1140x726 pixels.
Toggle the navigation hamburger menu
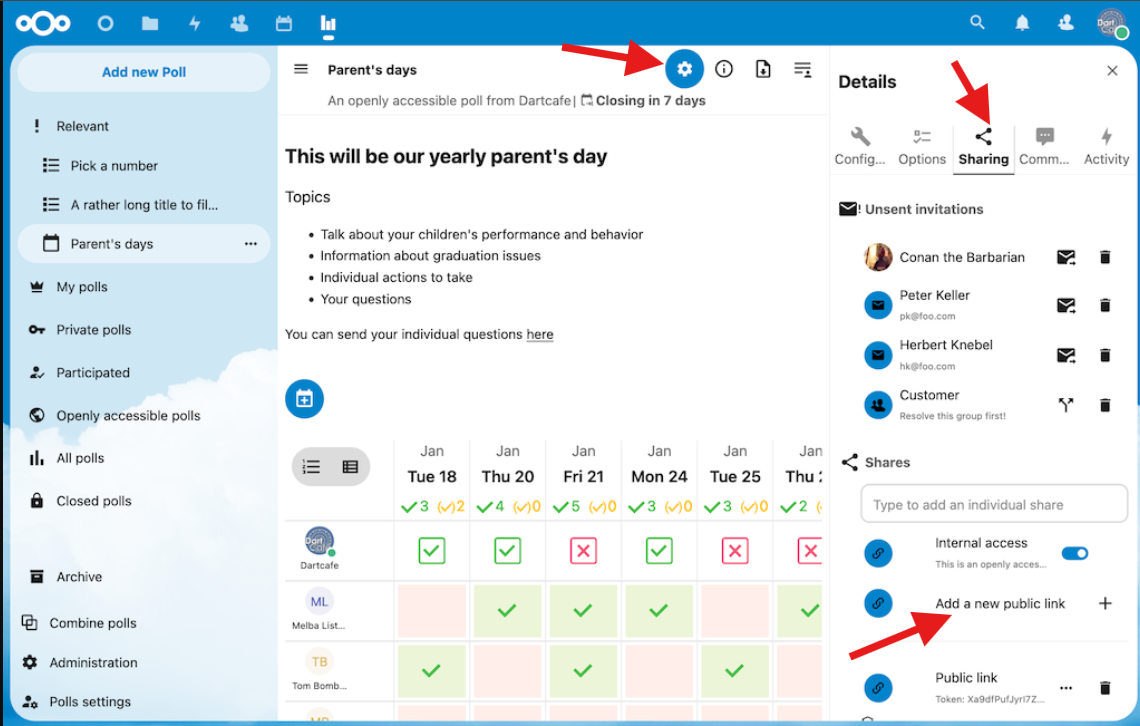click(x=301, y=69)
